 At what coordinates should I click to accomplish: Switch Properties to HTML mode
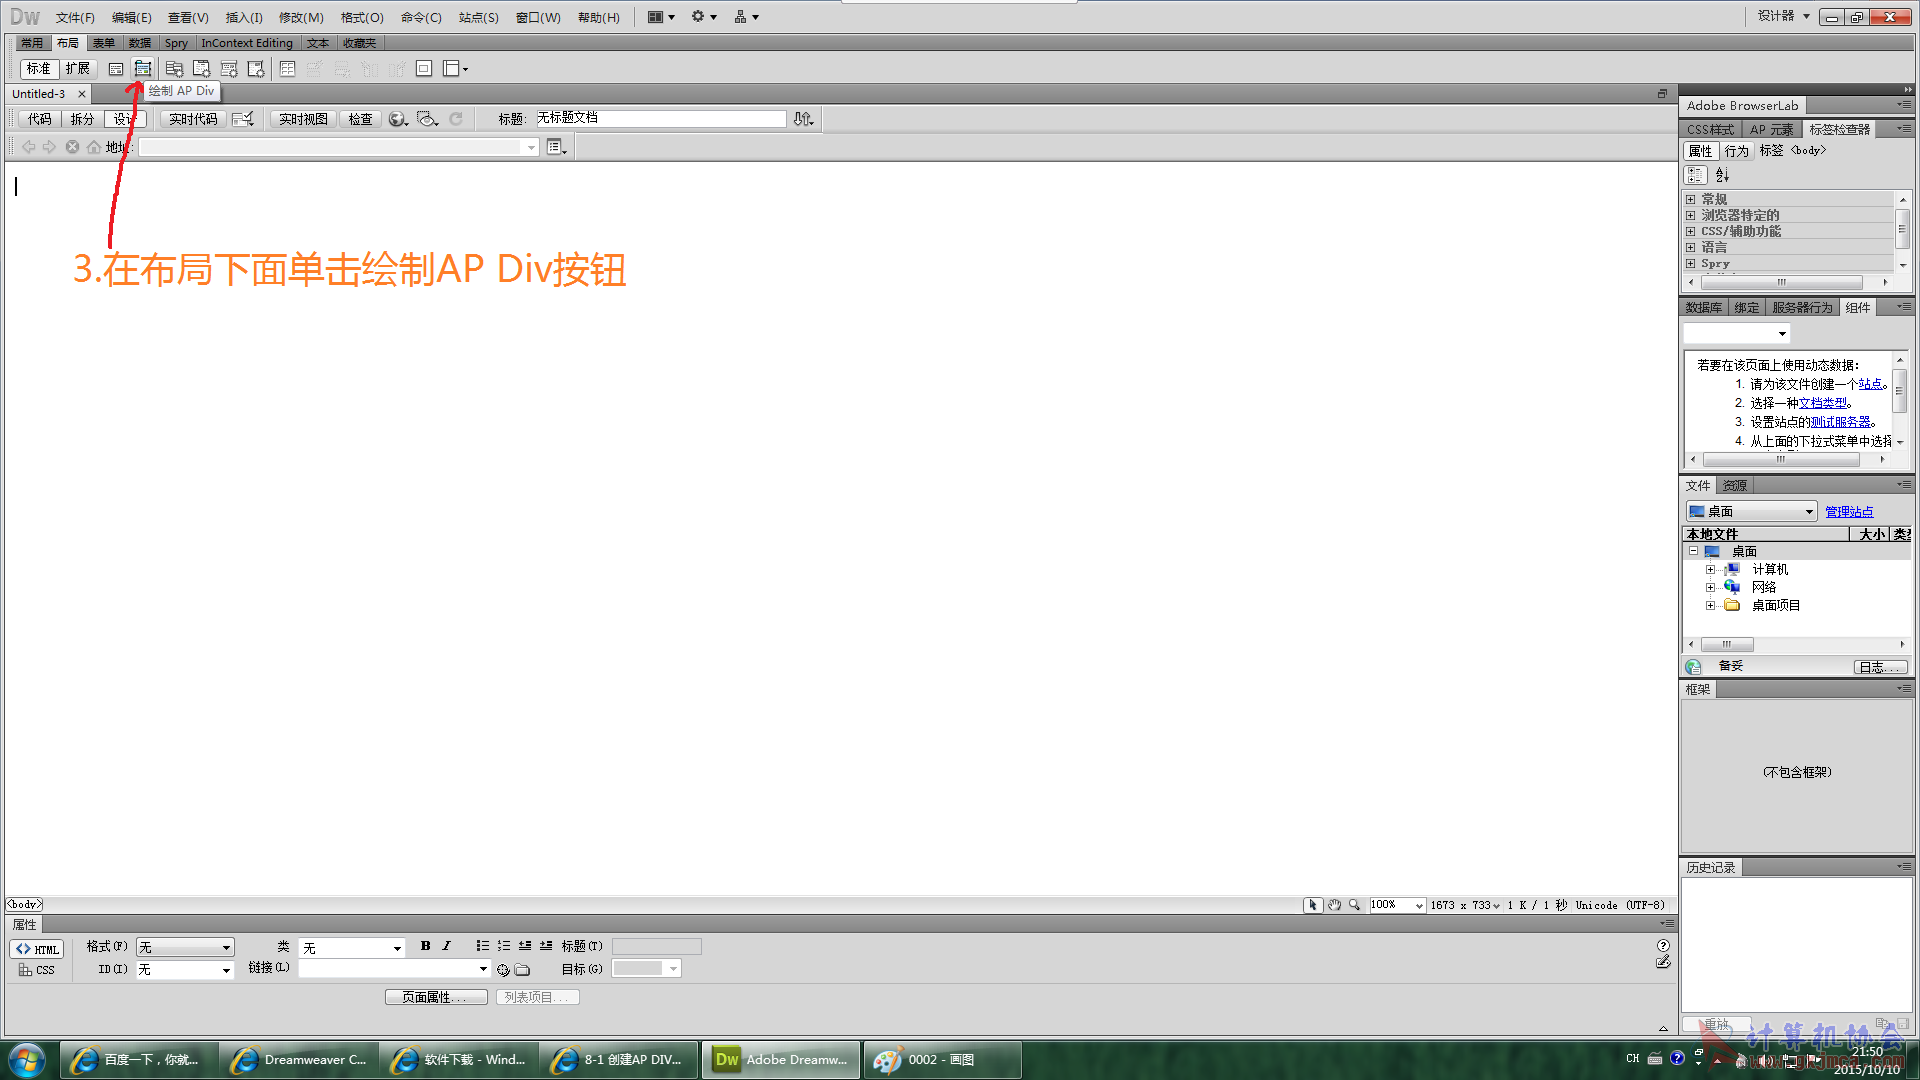coord(37,949)
